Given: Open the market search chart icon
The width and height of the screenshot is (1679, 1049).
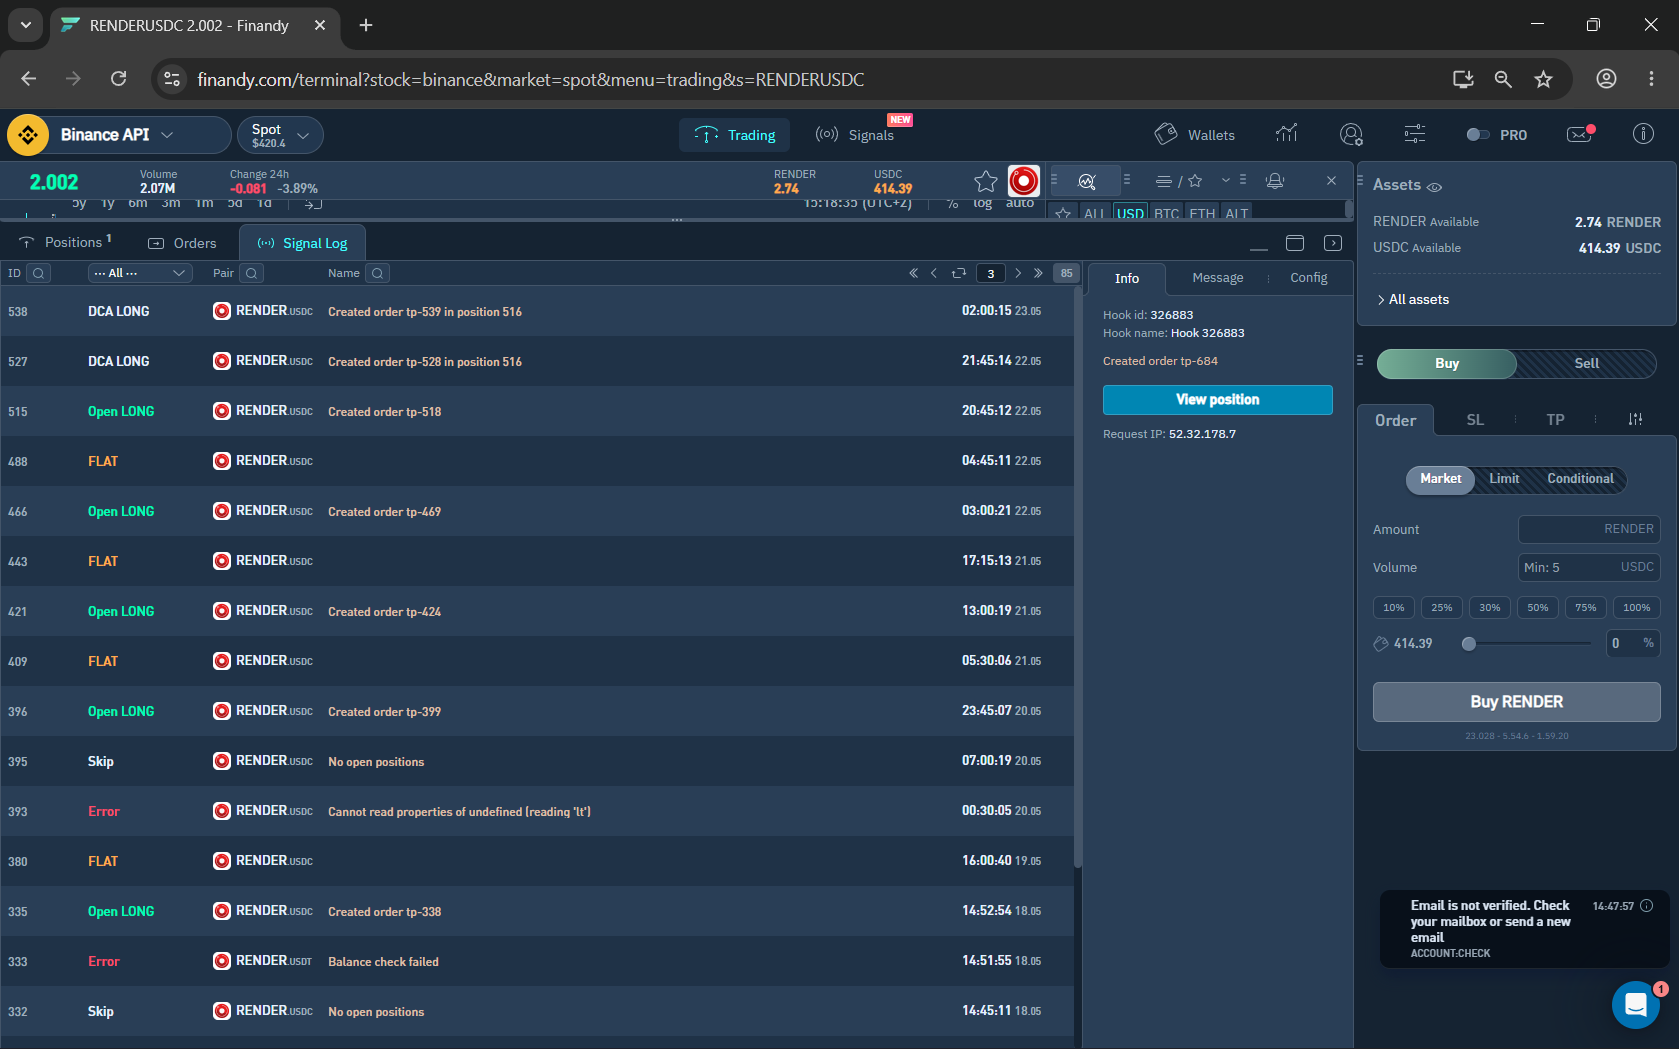Looking at the screenshot, I should tap(1087, 181).
